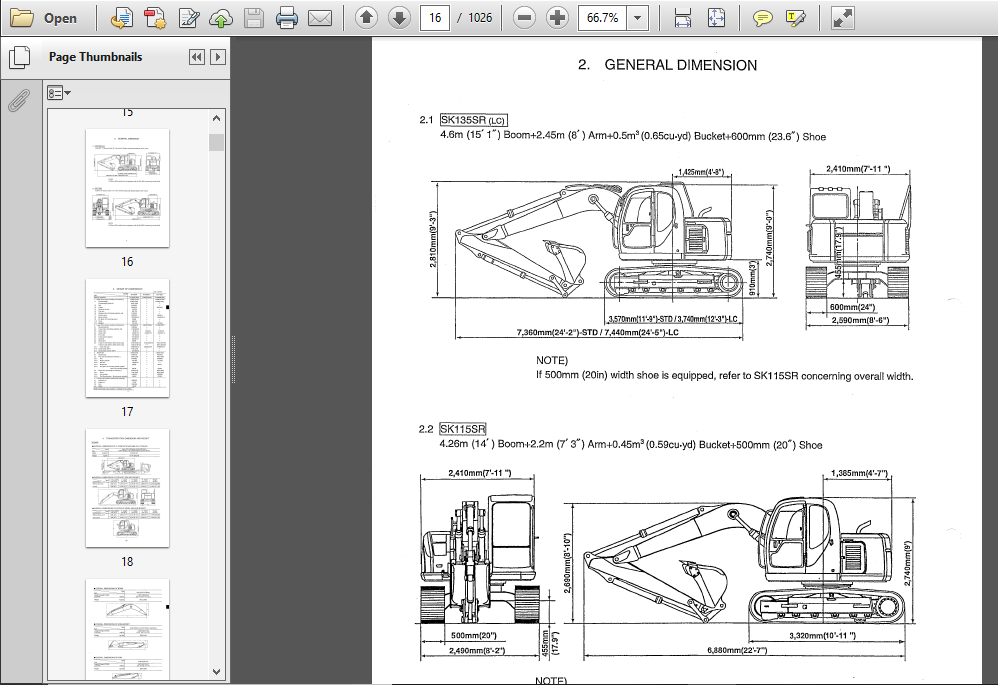
Task: Select the page 18 thumbnail
Action: point(127,488)
